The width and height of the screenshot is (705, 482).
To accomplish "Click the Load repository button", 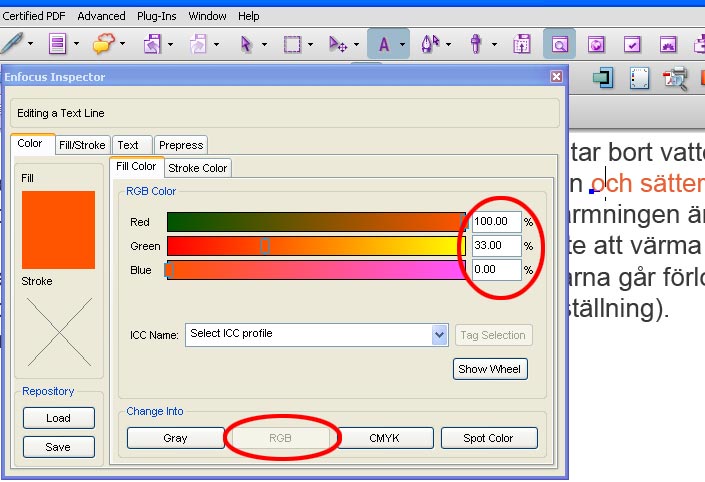I will point(58,418).
